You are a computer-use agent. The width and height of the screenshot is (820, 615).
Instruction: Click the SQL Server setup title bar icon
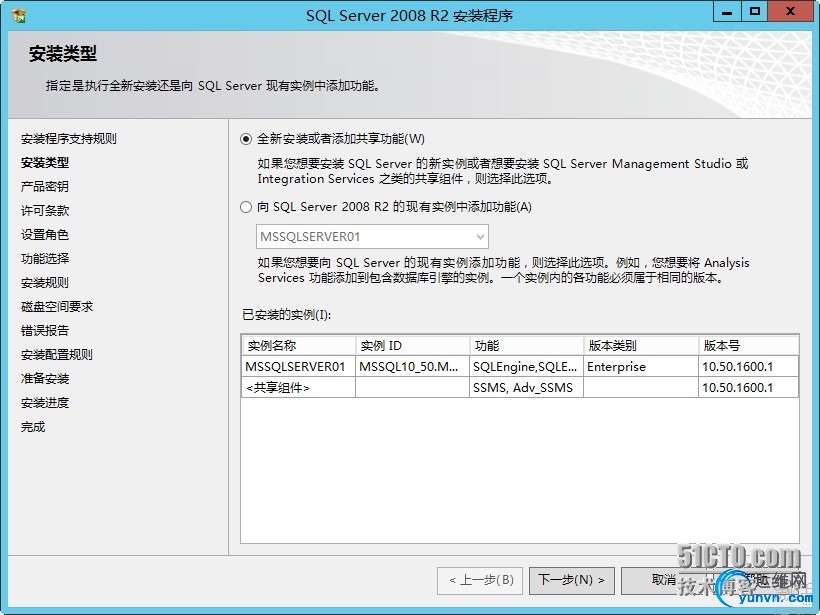pyautogui.click(x=19, y=16)
